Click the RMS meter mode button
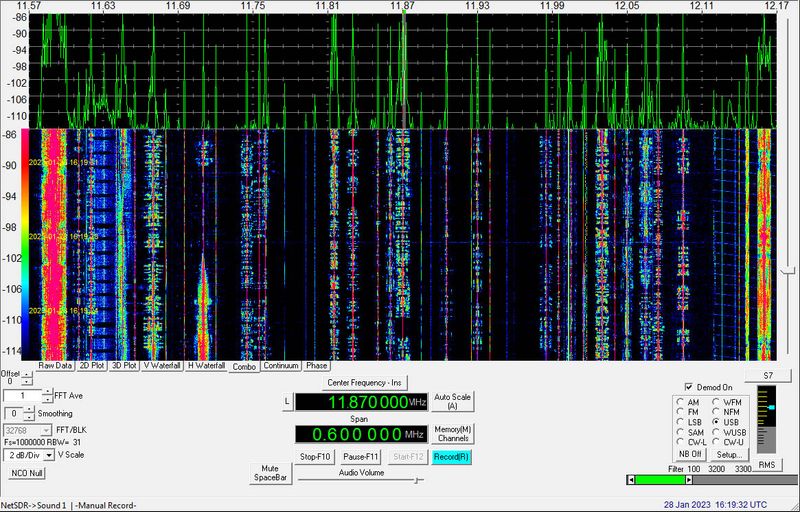This screenshot has width=800, height=512. tap(766, 465)
